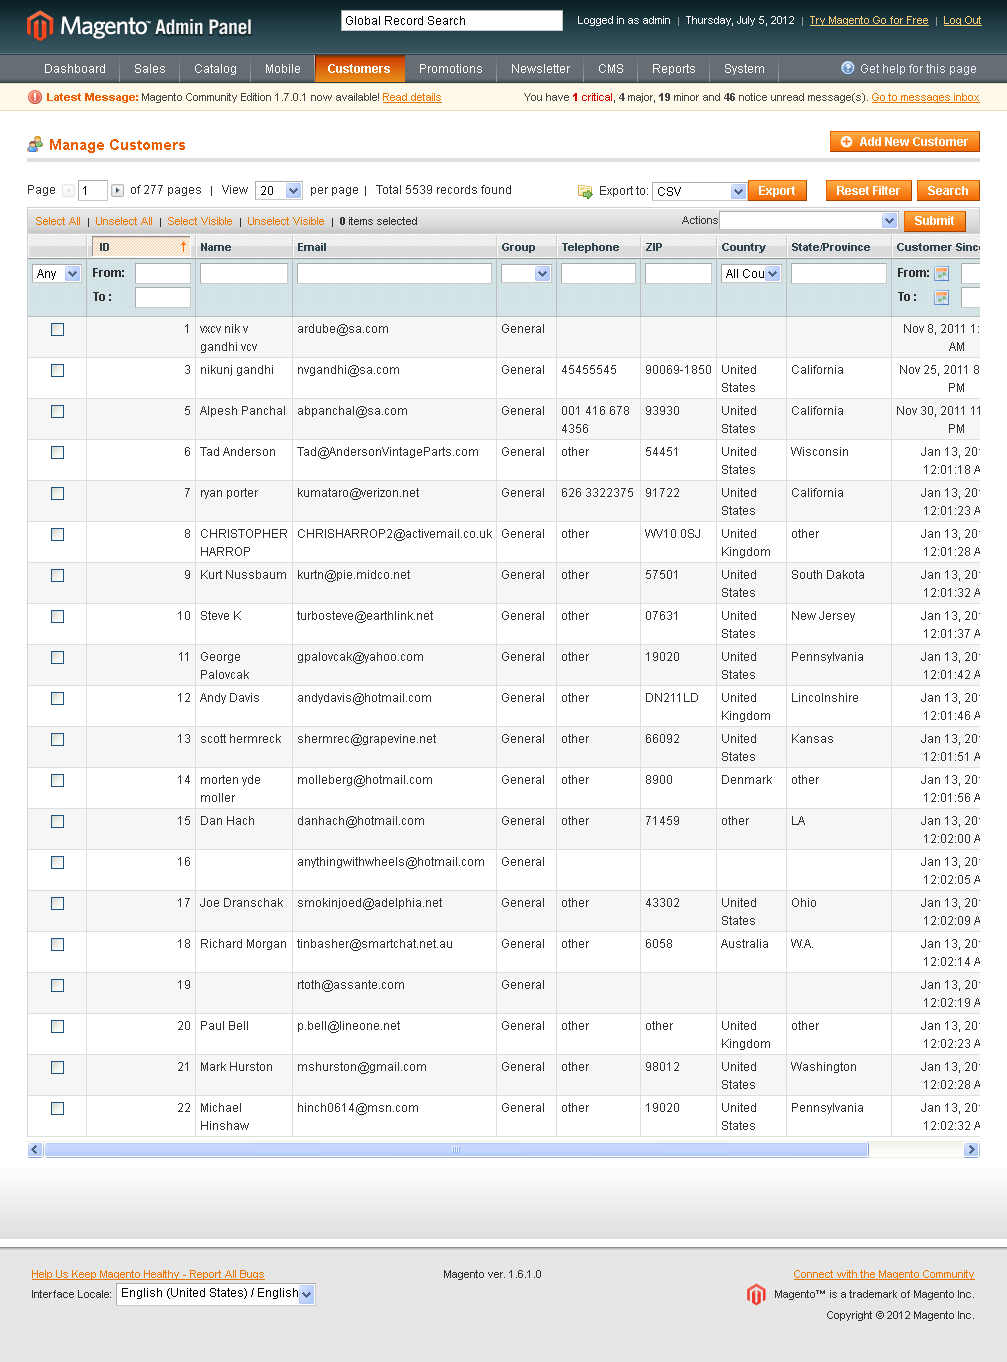This screenshot has height=1362, width=1007.
Task: Click the ID From filter field
Action: [x=163, y=273]
